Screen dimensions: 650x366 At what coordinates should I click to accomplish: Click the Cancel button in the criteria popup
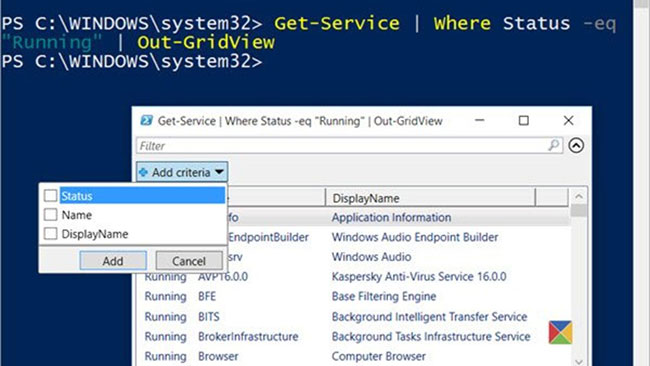tap(189, 261)
